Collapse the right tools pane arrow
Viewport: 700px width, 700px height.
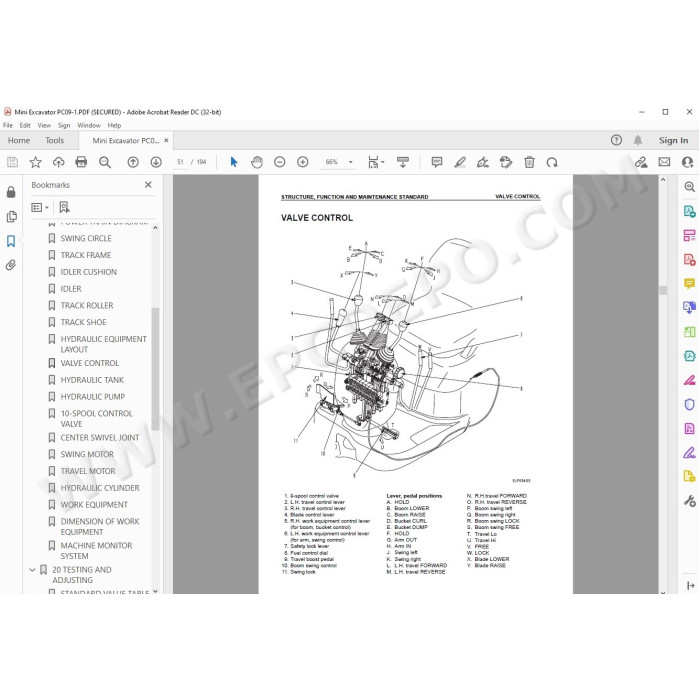(690, 585)
